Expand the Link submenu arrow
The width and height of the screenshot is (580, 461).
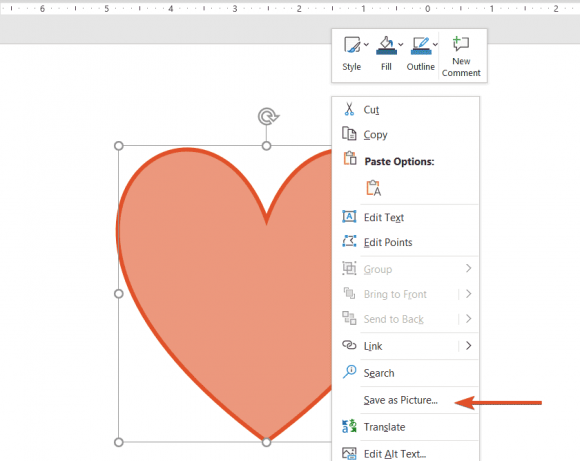469,346
